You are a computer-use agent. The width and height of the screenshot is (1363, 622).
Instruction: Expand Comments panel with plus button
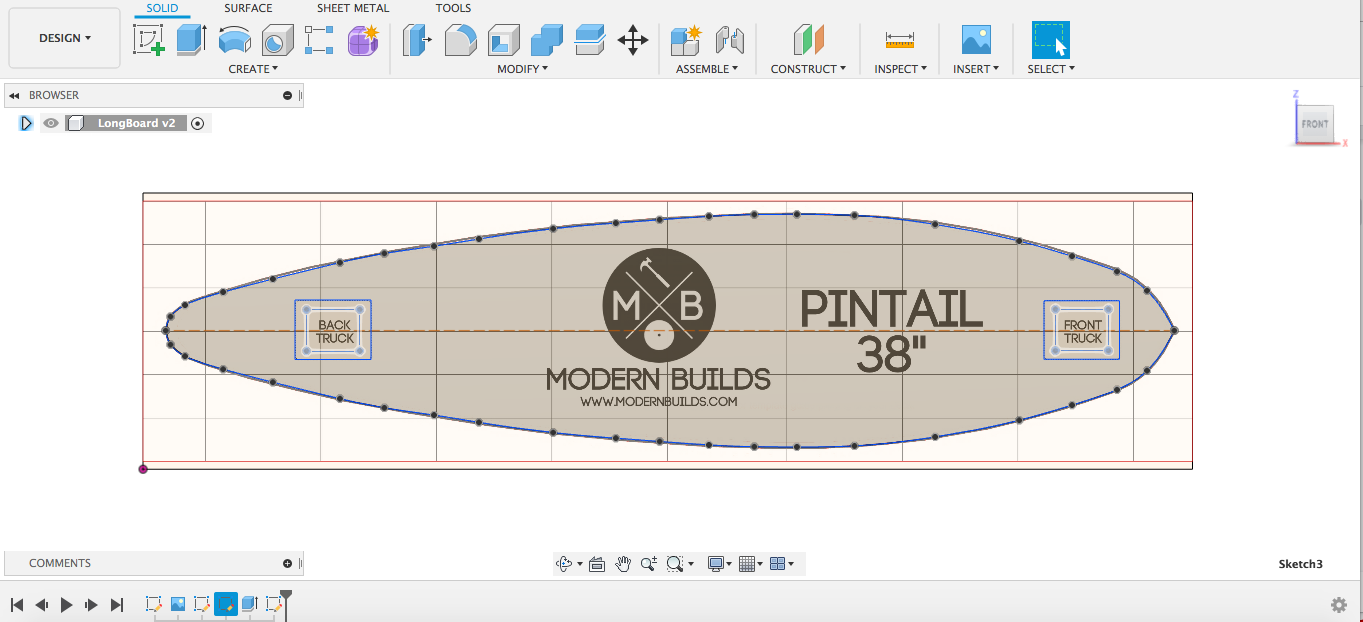pyautogui.click(x=287, y=563)
